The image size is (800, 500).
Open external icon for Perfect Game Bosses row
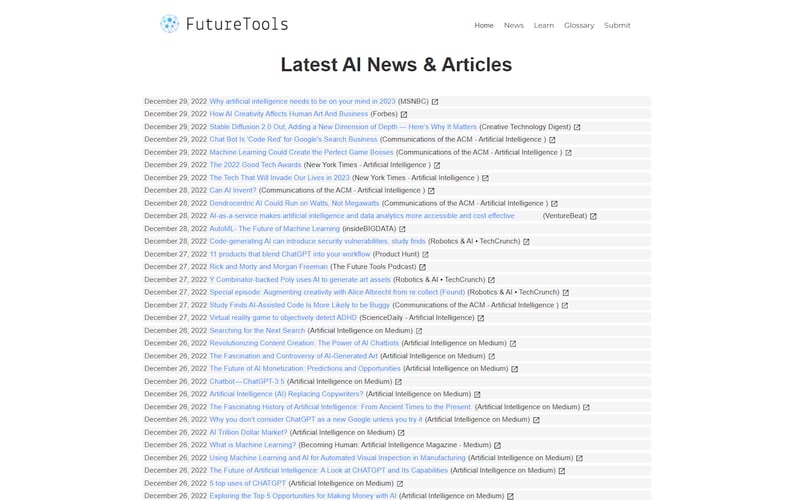click(x=568, y=153)
